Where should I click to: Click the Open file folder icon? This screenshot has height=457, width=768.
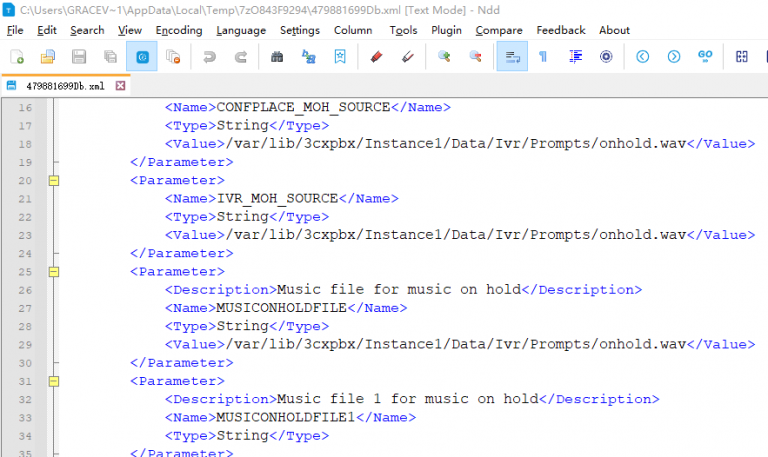[x=48, y=57]
